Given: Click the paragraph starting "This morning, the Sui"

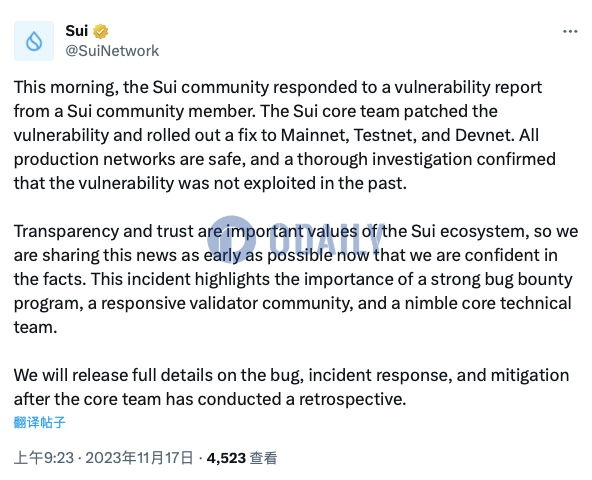Looking at the screenshot, I should 285,135.
